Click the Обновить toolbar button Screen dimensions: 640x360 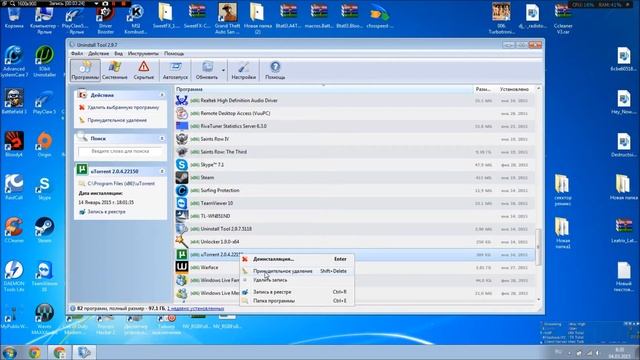click(x=207, y=70)
